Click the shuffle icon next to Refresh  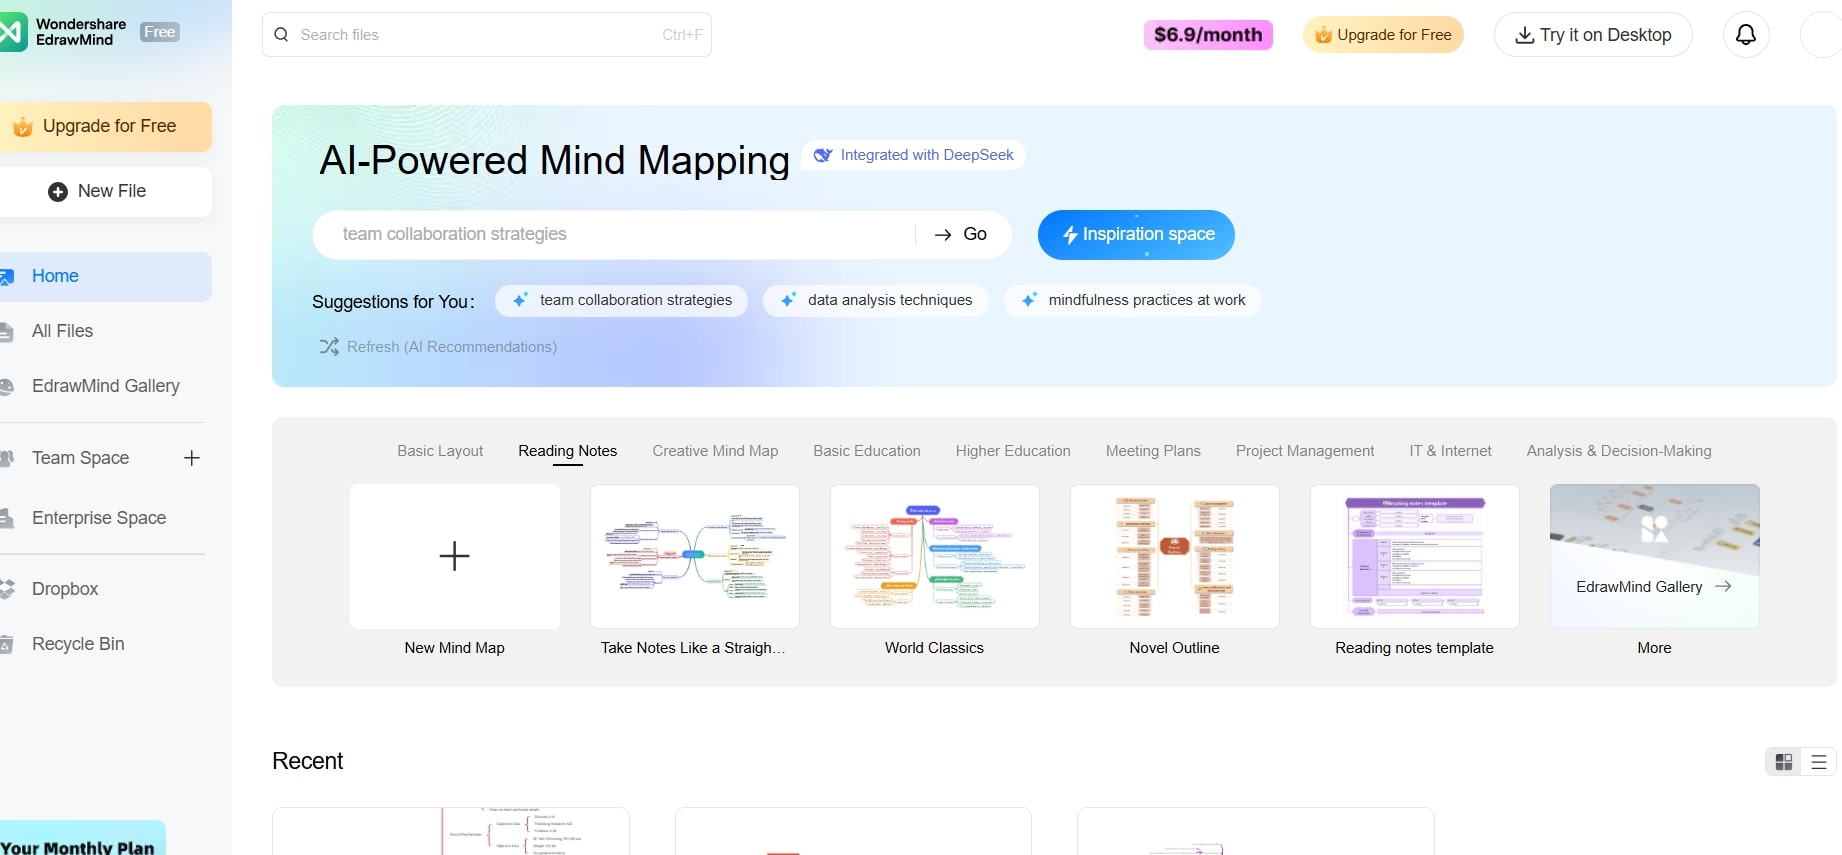[329, 347]
